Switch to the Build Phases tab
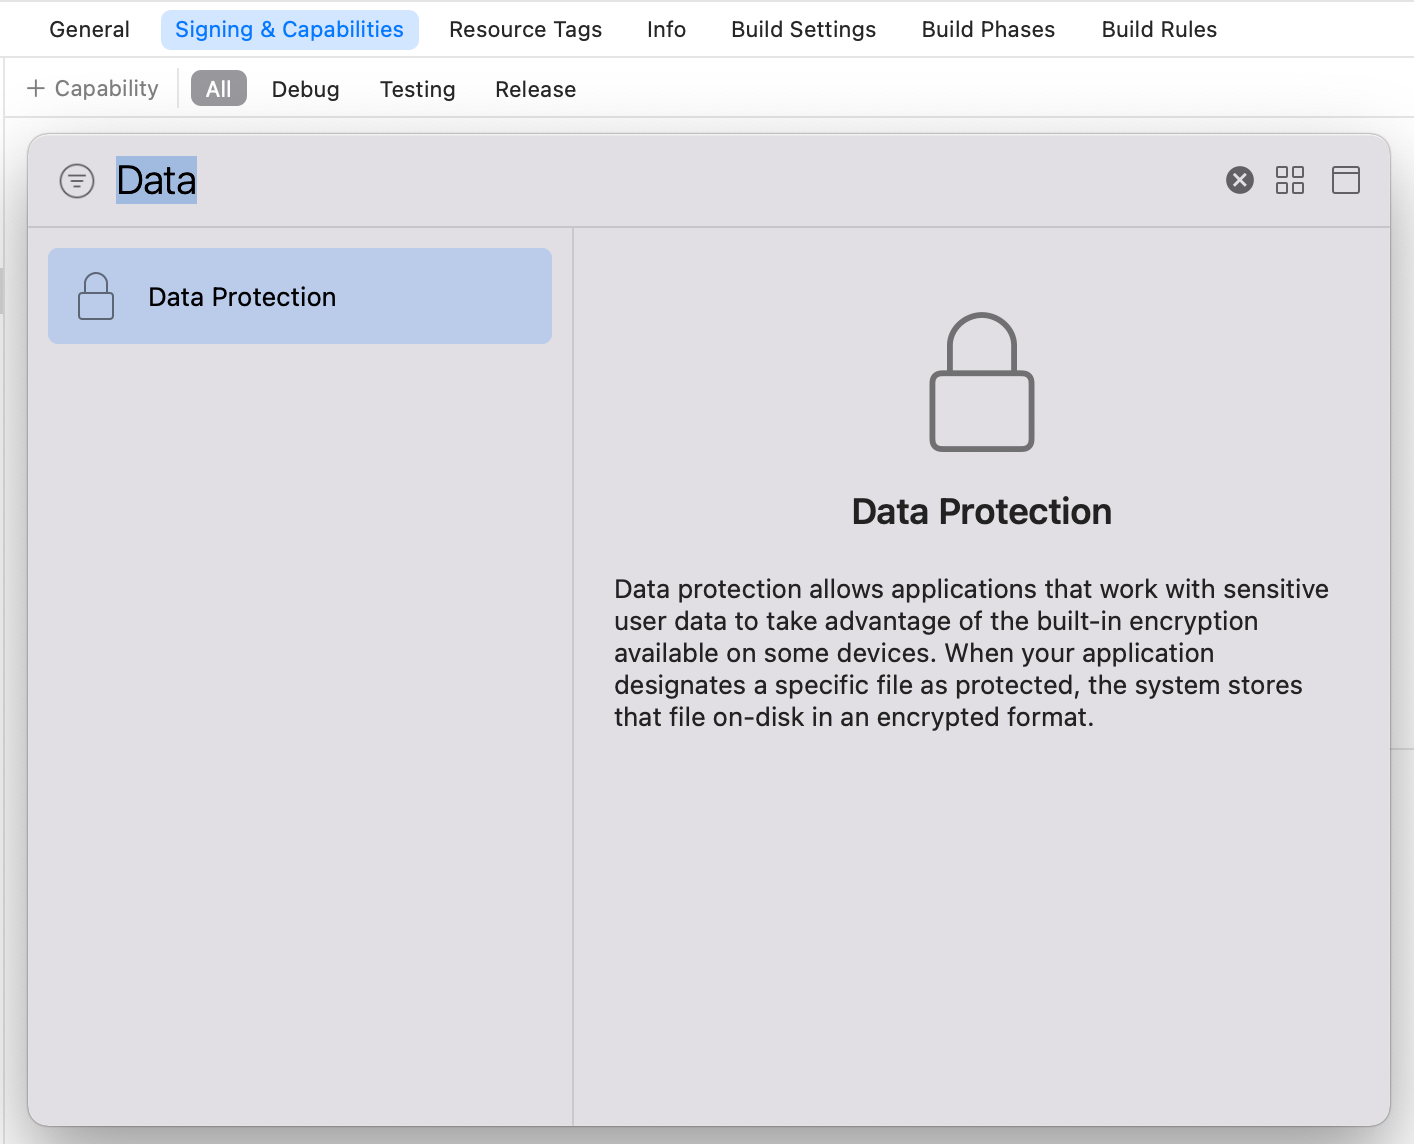The image size is (1414, 1144). 988,30
